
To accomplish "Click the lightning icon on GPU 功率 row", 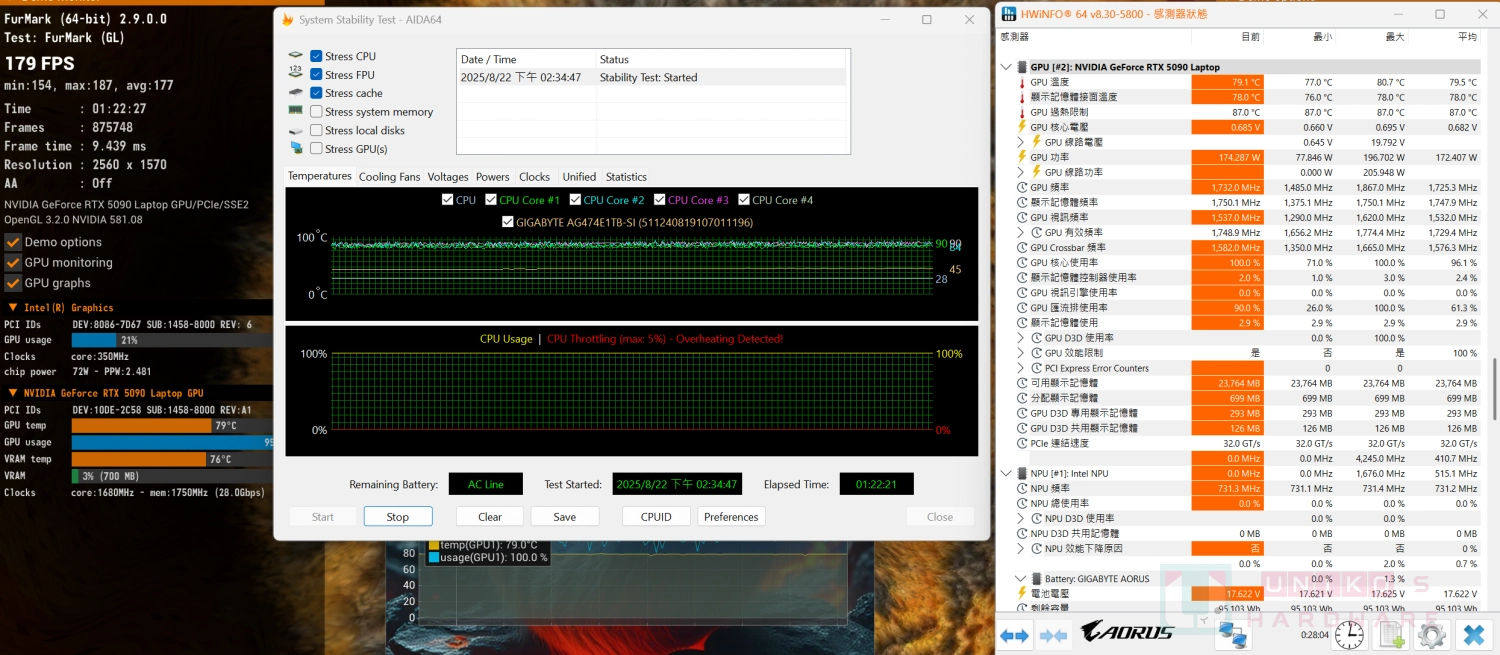I will coord(1022,157).
